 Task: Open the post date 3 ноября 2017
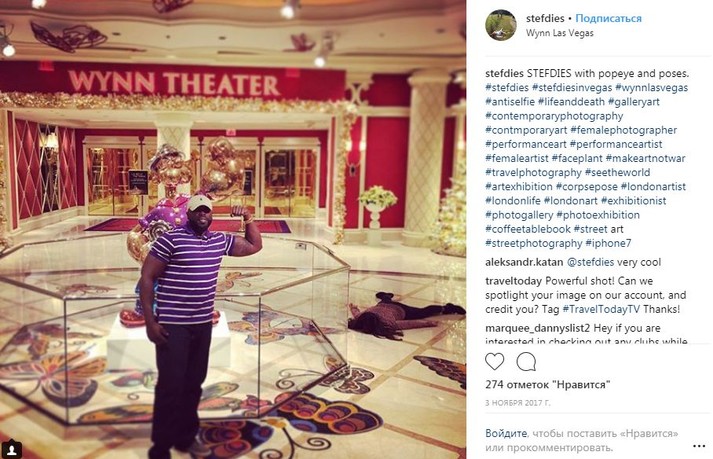point(517,403)
